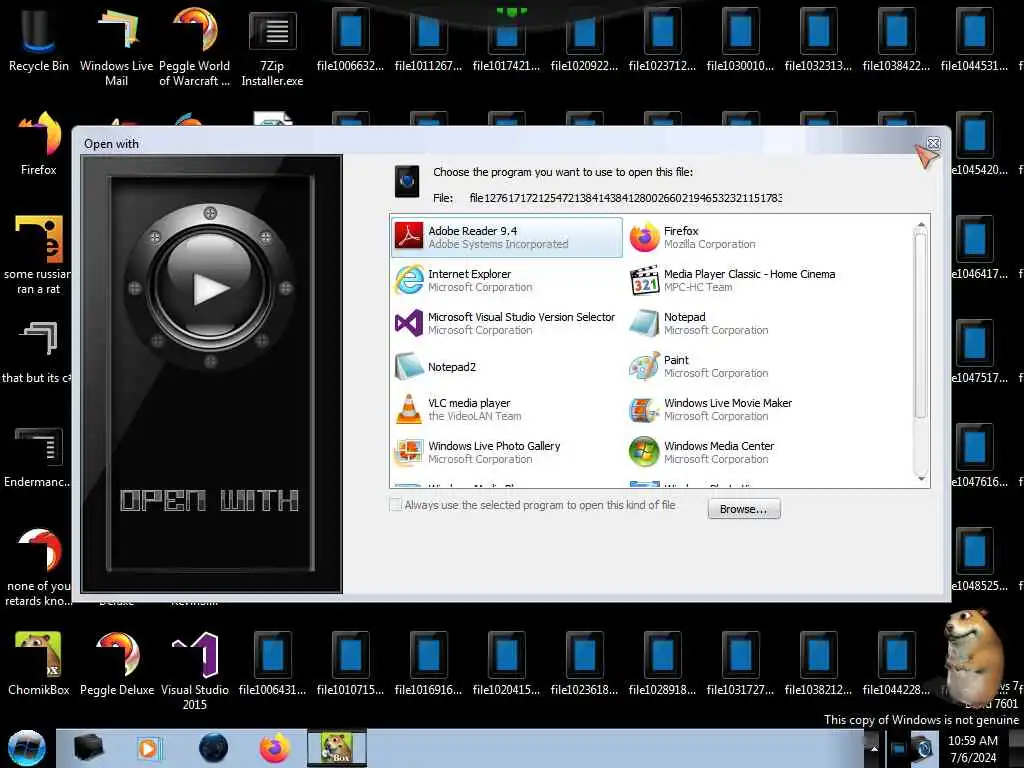Click the Firefox taskbar icon

pyautogui.click(x=275, y=748)
